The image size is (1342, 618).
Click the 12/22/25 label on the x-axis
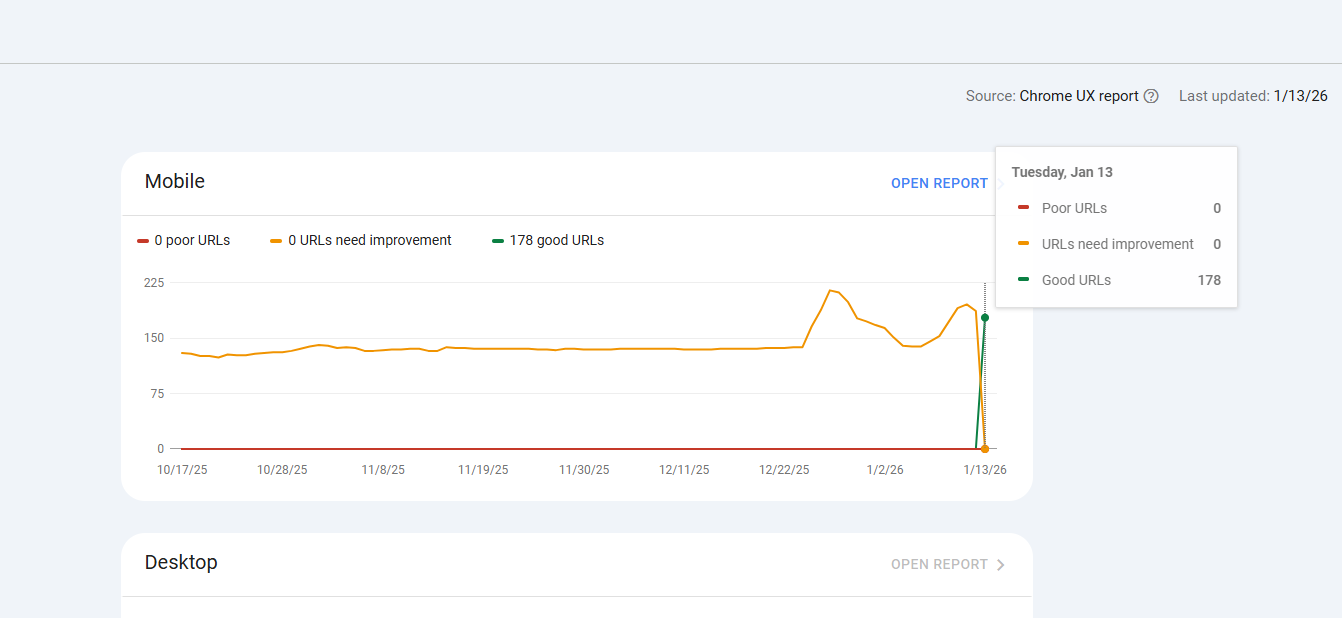[784, 470]
